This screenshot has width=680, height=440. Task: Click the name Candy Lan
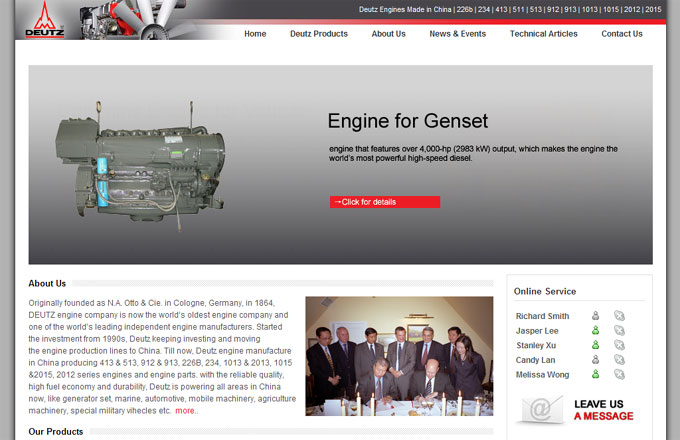coord(535,360)
